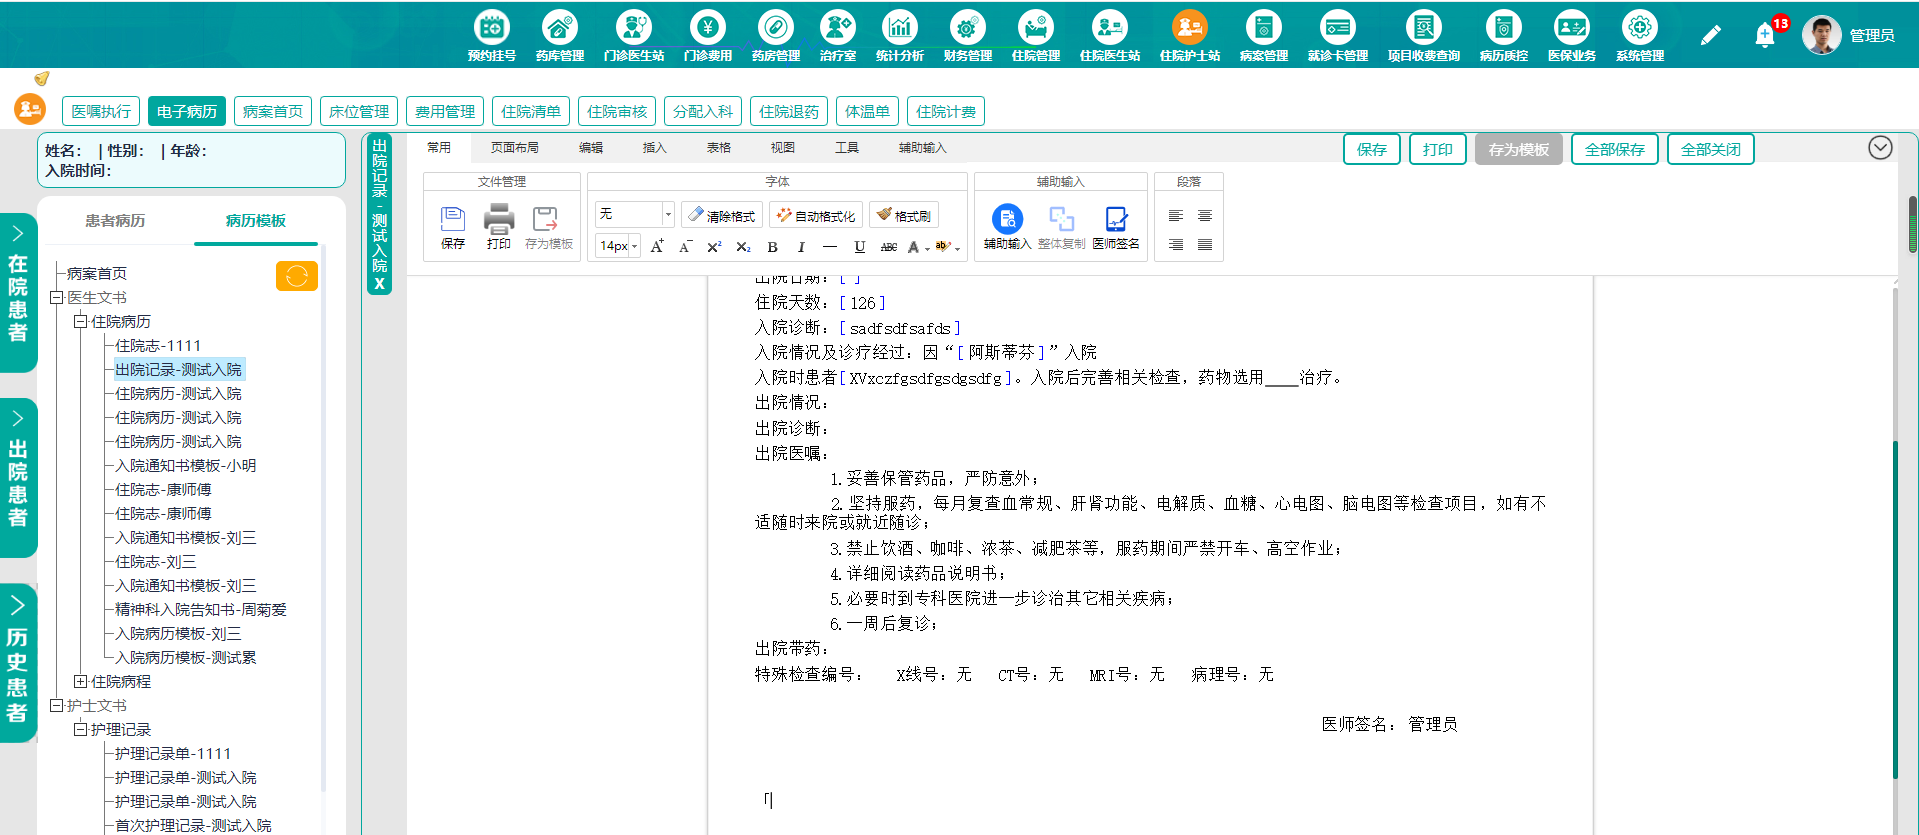This screenshot has width=1919, height=835.
Task: Open the 就诊卡管理 module
Action: [1337, 35]
